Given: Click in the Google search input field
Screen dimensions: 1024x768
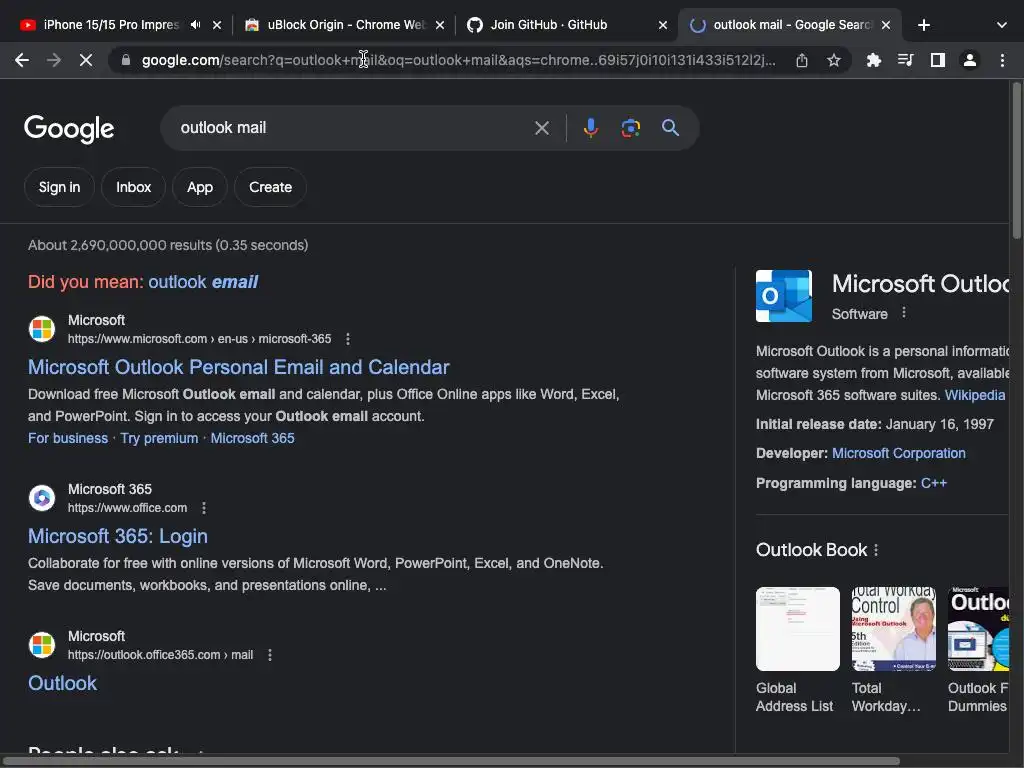Looking at the screenshot, I should [353, 128].
